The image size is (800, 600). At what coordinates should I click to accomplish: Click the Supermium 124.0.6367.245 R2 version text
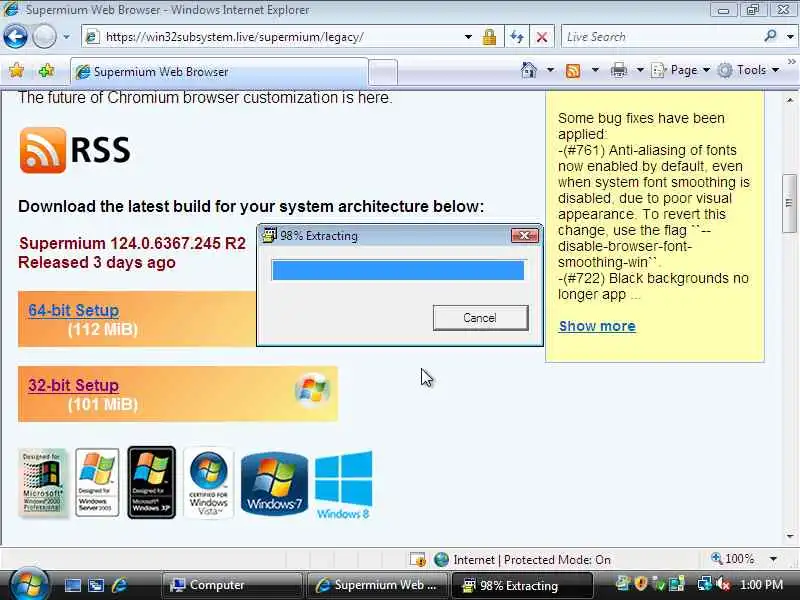point(132,243)
